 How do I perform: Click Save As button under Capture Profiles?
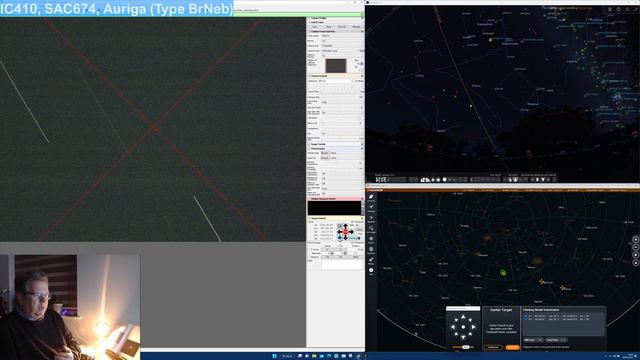(x=342, y=27)
